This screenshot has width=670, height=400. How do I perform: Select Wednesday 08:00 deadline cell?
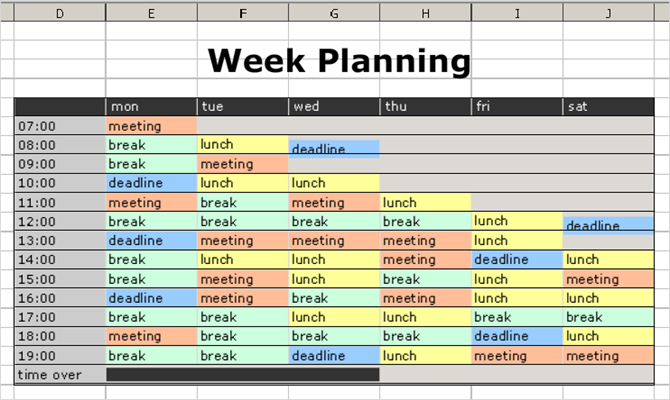tap(334, 149)
